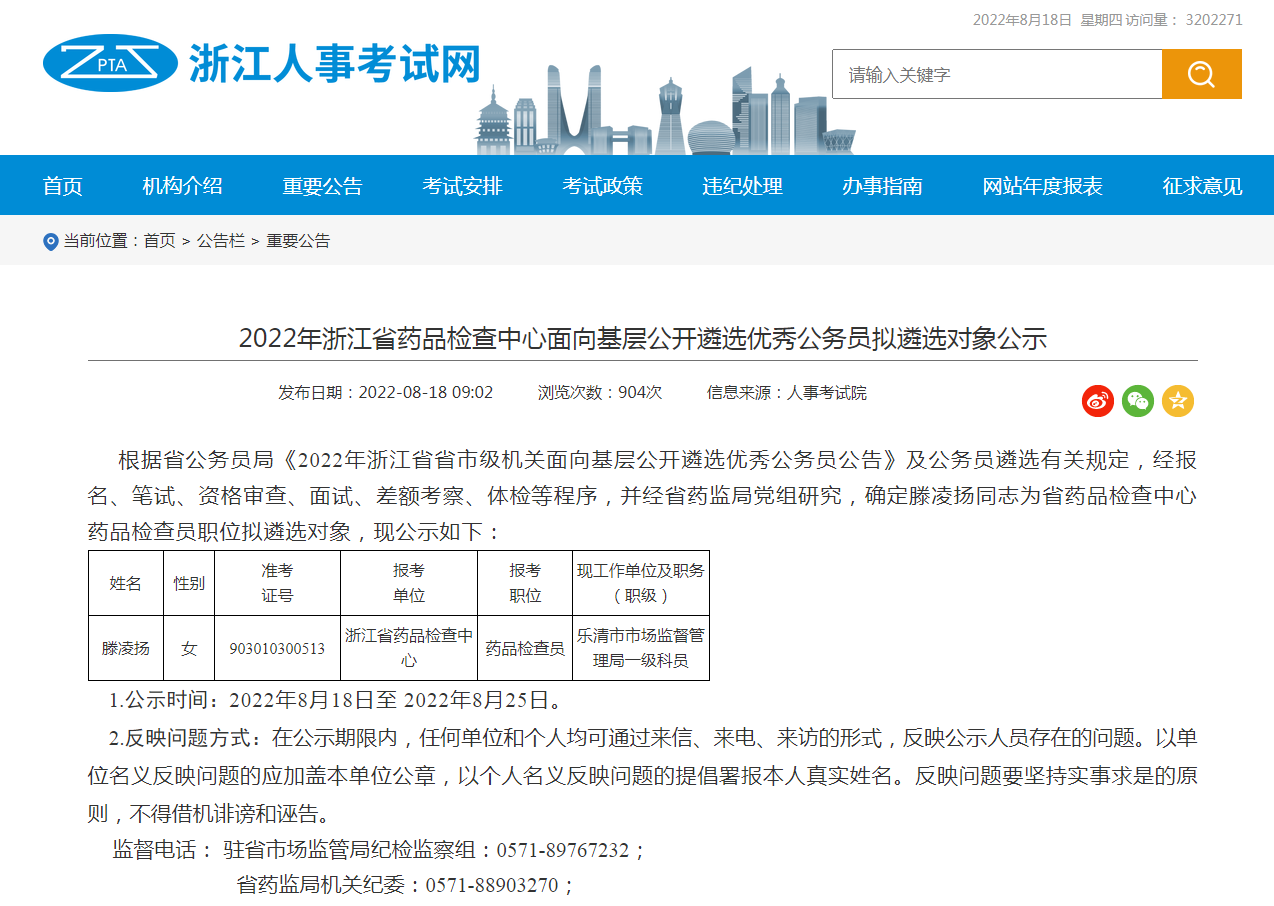
Task: Share article via WeChat icon
Action: [1137, 401]
